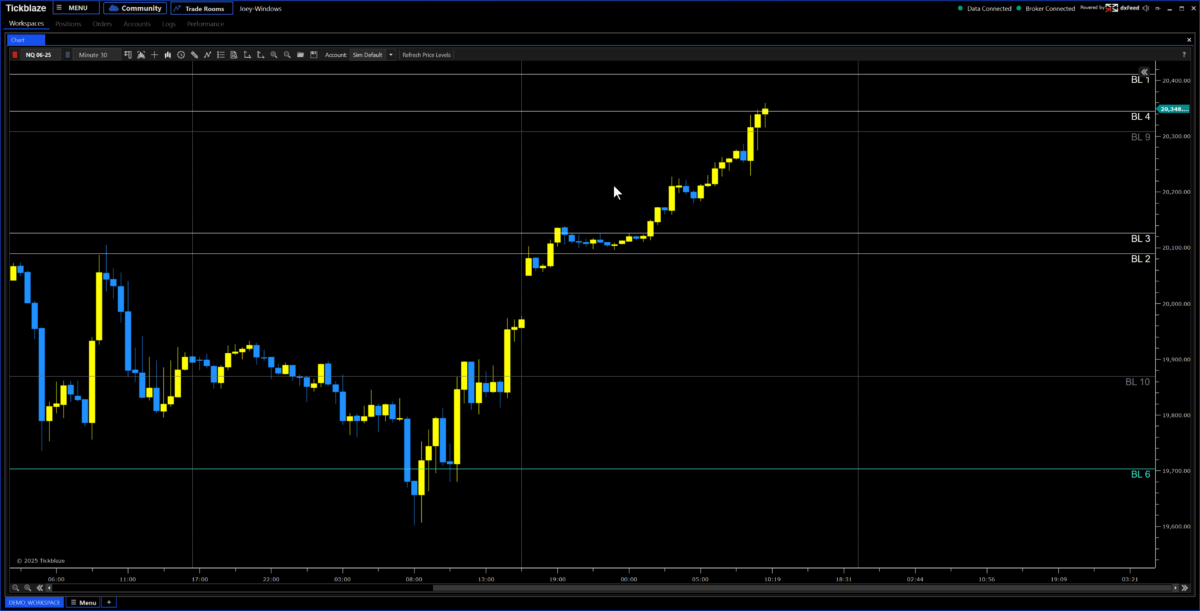Image resolution: width=1200 pixels, height=611 pixels.
Task: Open the main MENU dropdown
Action: [76, 8]
